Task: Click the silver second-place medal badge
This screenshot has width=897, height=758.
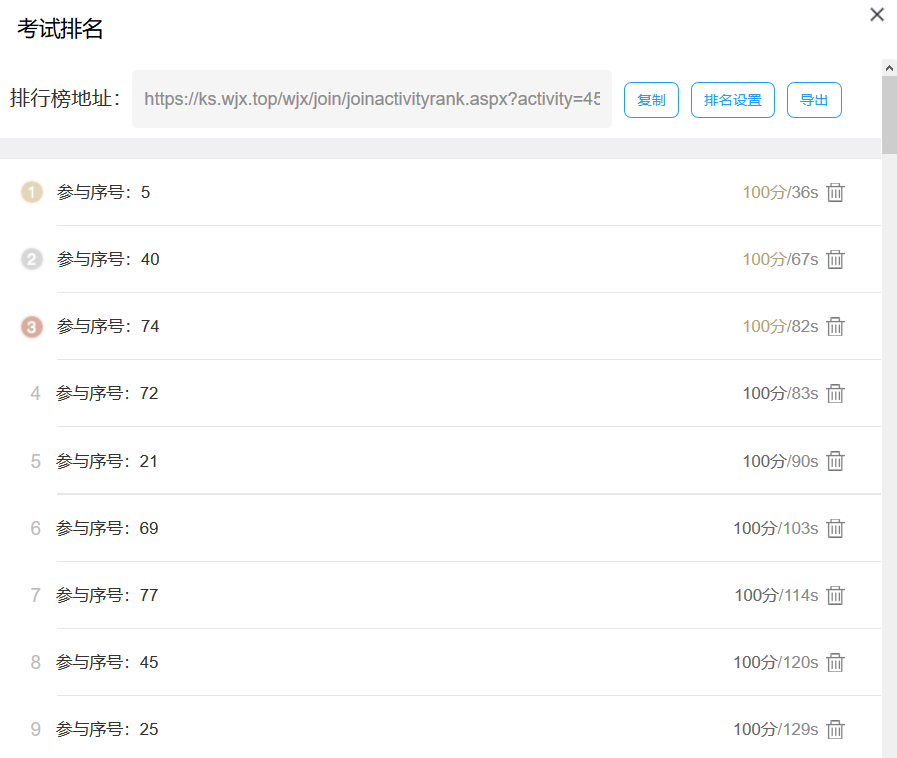Action: [x=32, y=259]
